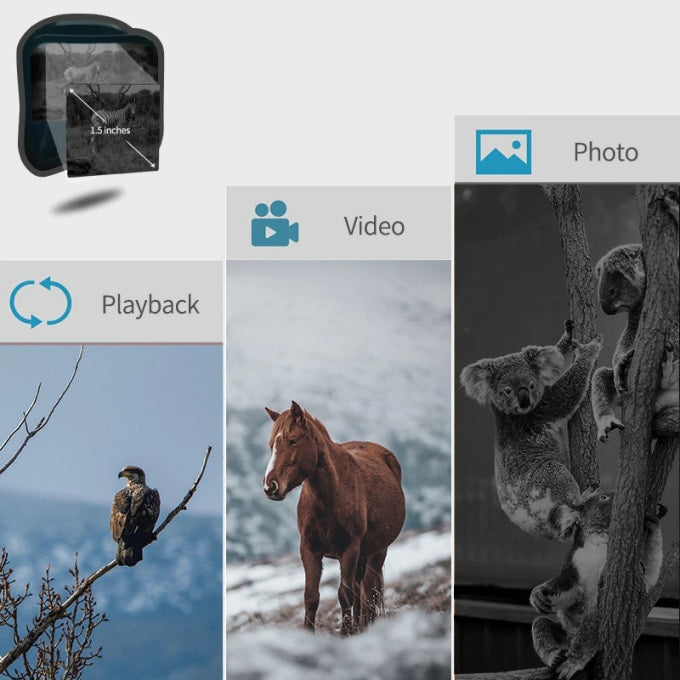Click the Playback circular arrows icon
Viewport: 680px width, 680px height.
click(40, 303)
